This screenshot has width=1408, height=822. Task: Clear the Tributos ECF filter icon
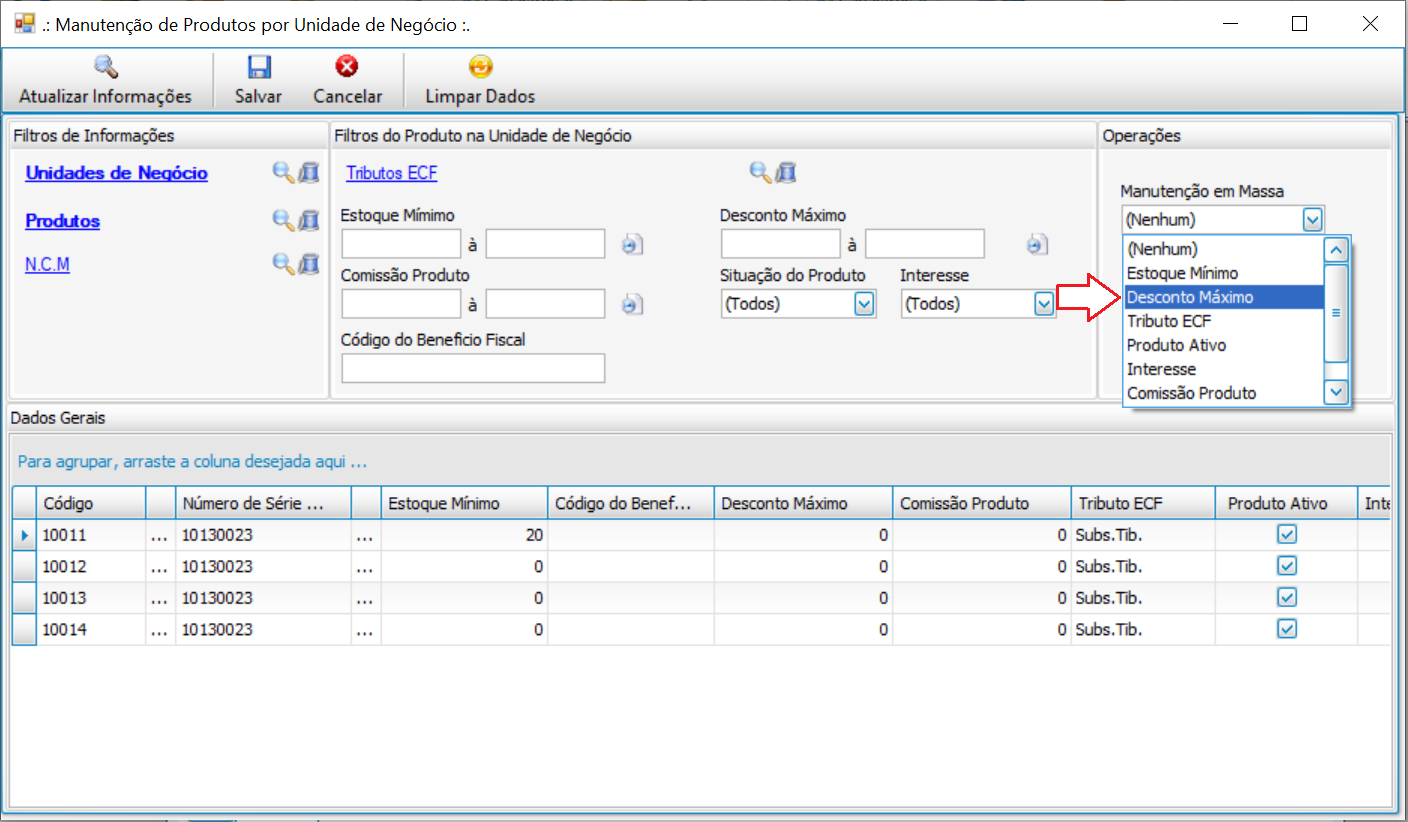pyautogui.click(x=787, y=172)
